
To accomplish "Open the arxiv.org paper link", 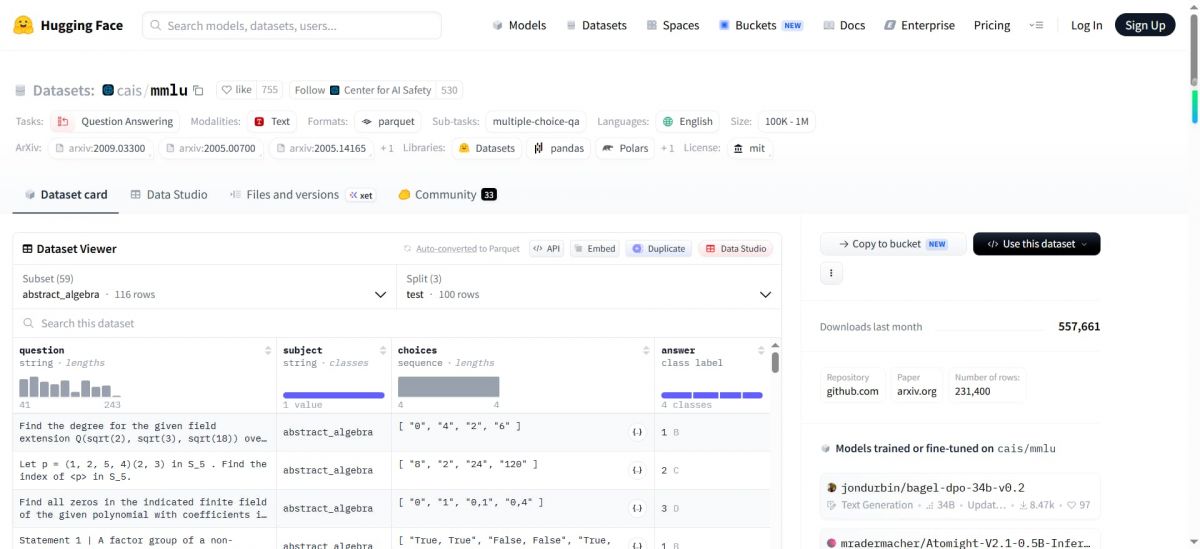I will pyautogui.click(x=917, y=385).
